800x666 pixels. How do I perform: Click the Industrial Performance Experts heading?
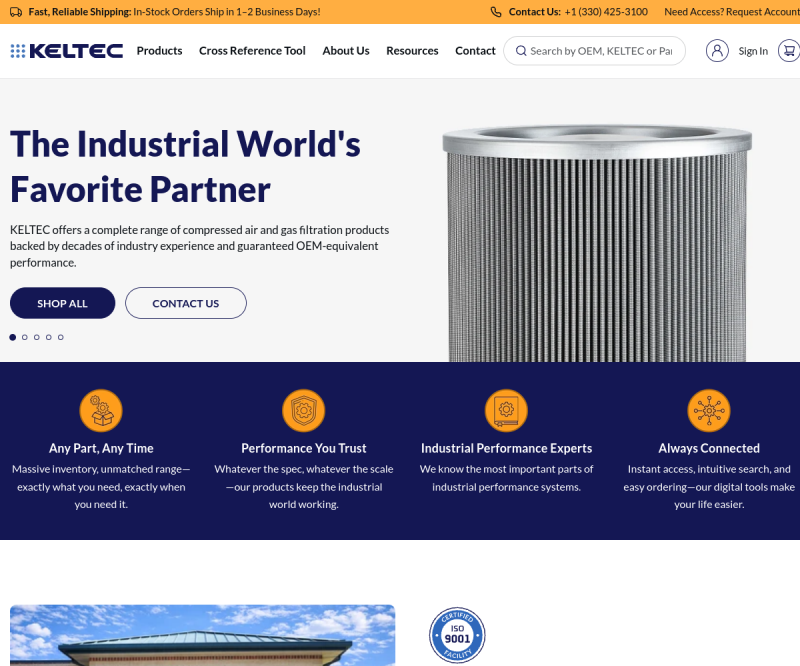(x=506, y=448)
